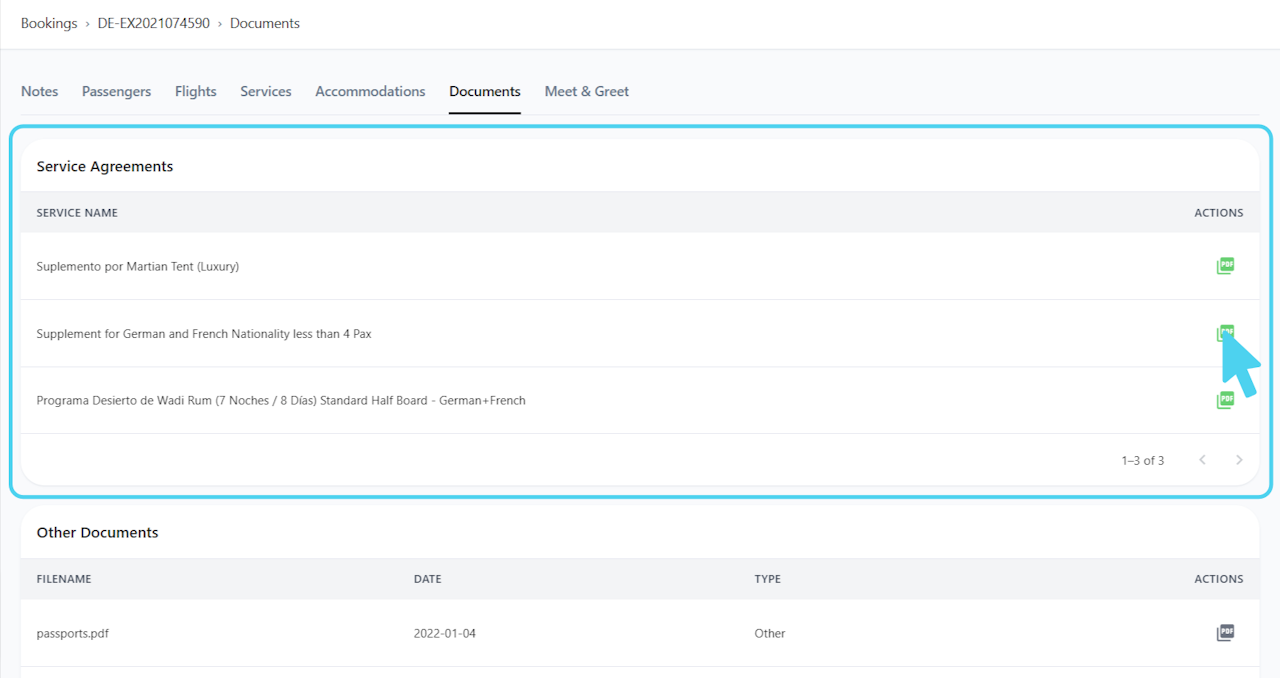
Task: Click the Filename column header
Action: coord(64,579)
